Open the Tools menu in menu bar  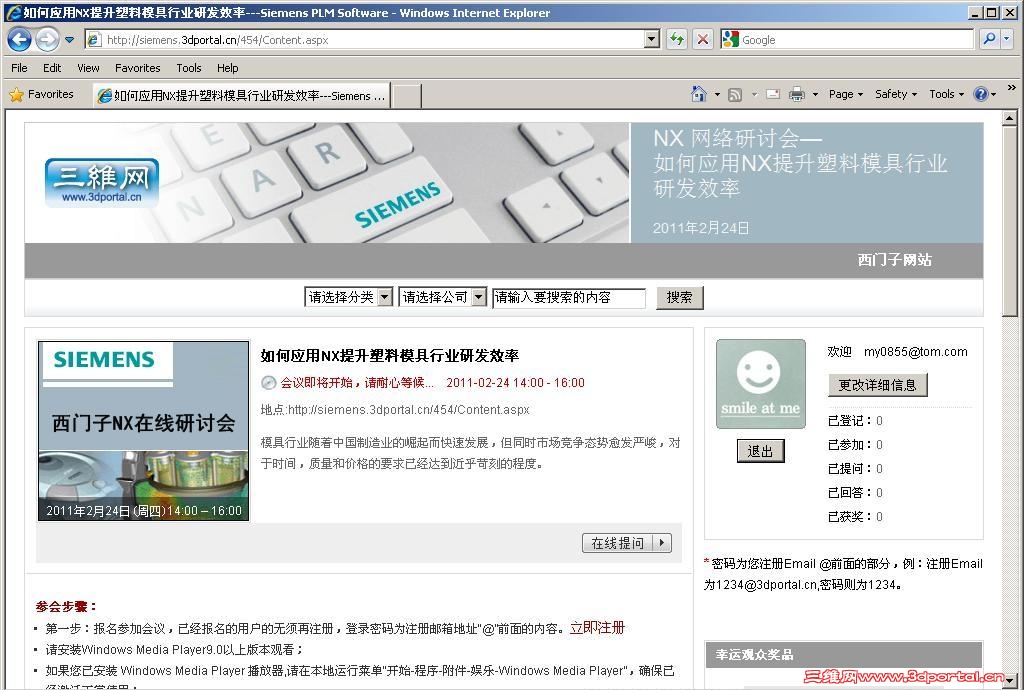pos(189,68)
